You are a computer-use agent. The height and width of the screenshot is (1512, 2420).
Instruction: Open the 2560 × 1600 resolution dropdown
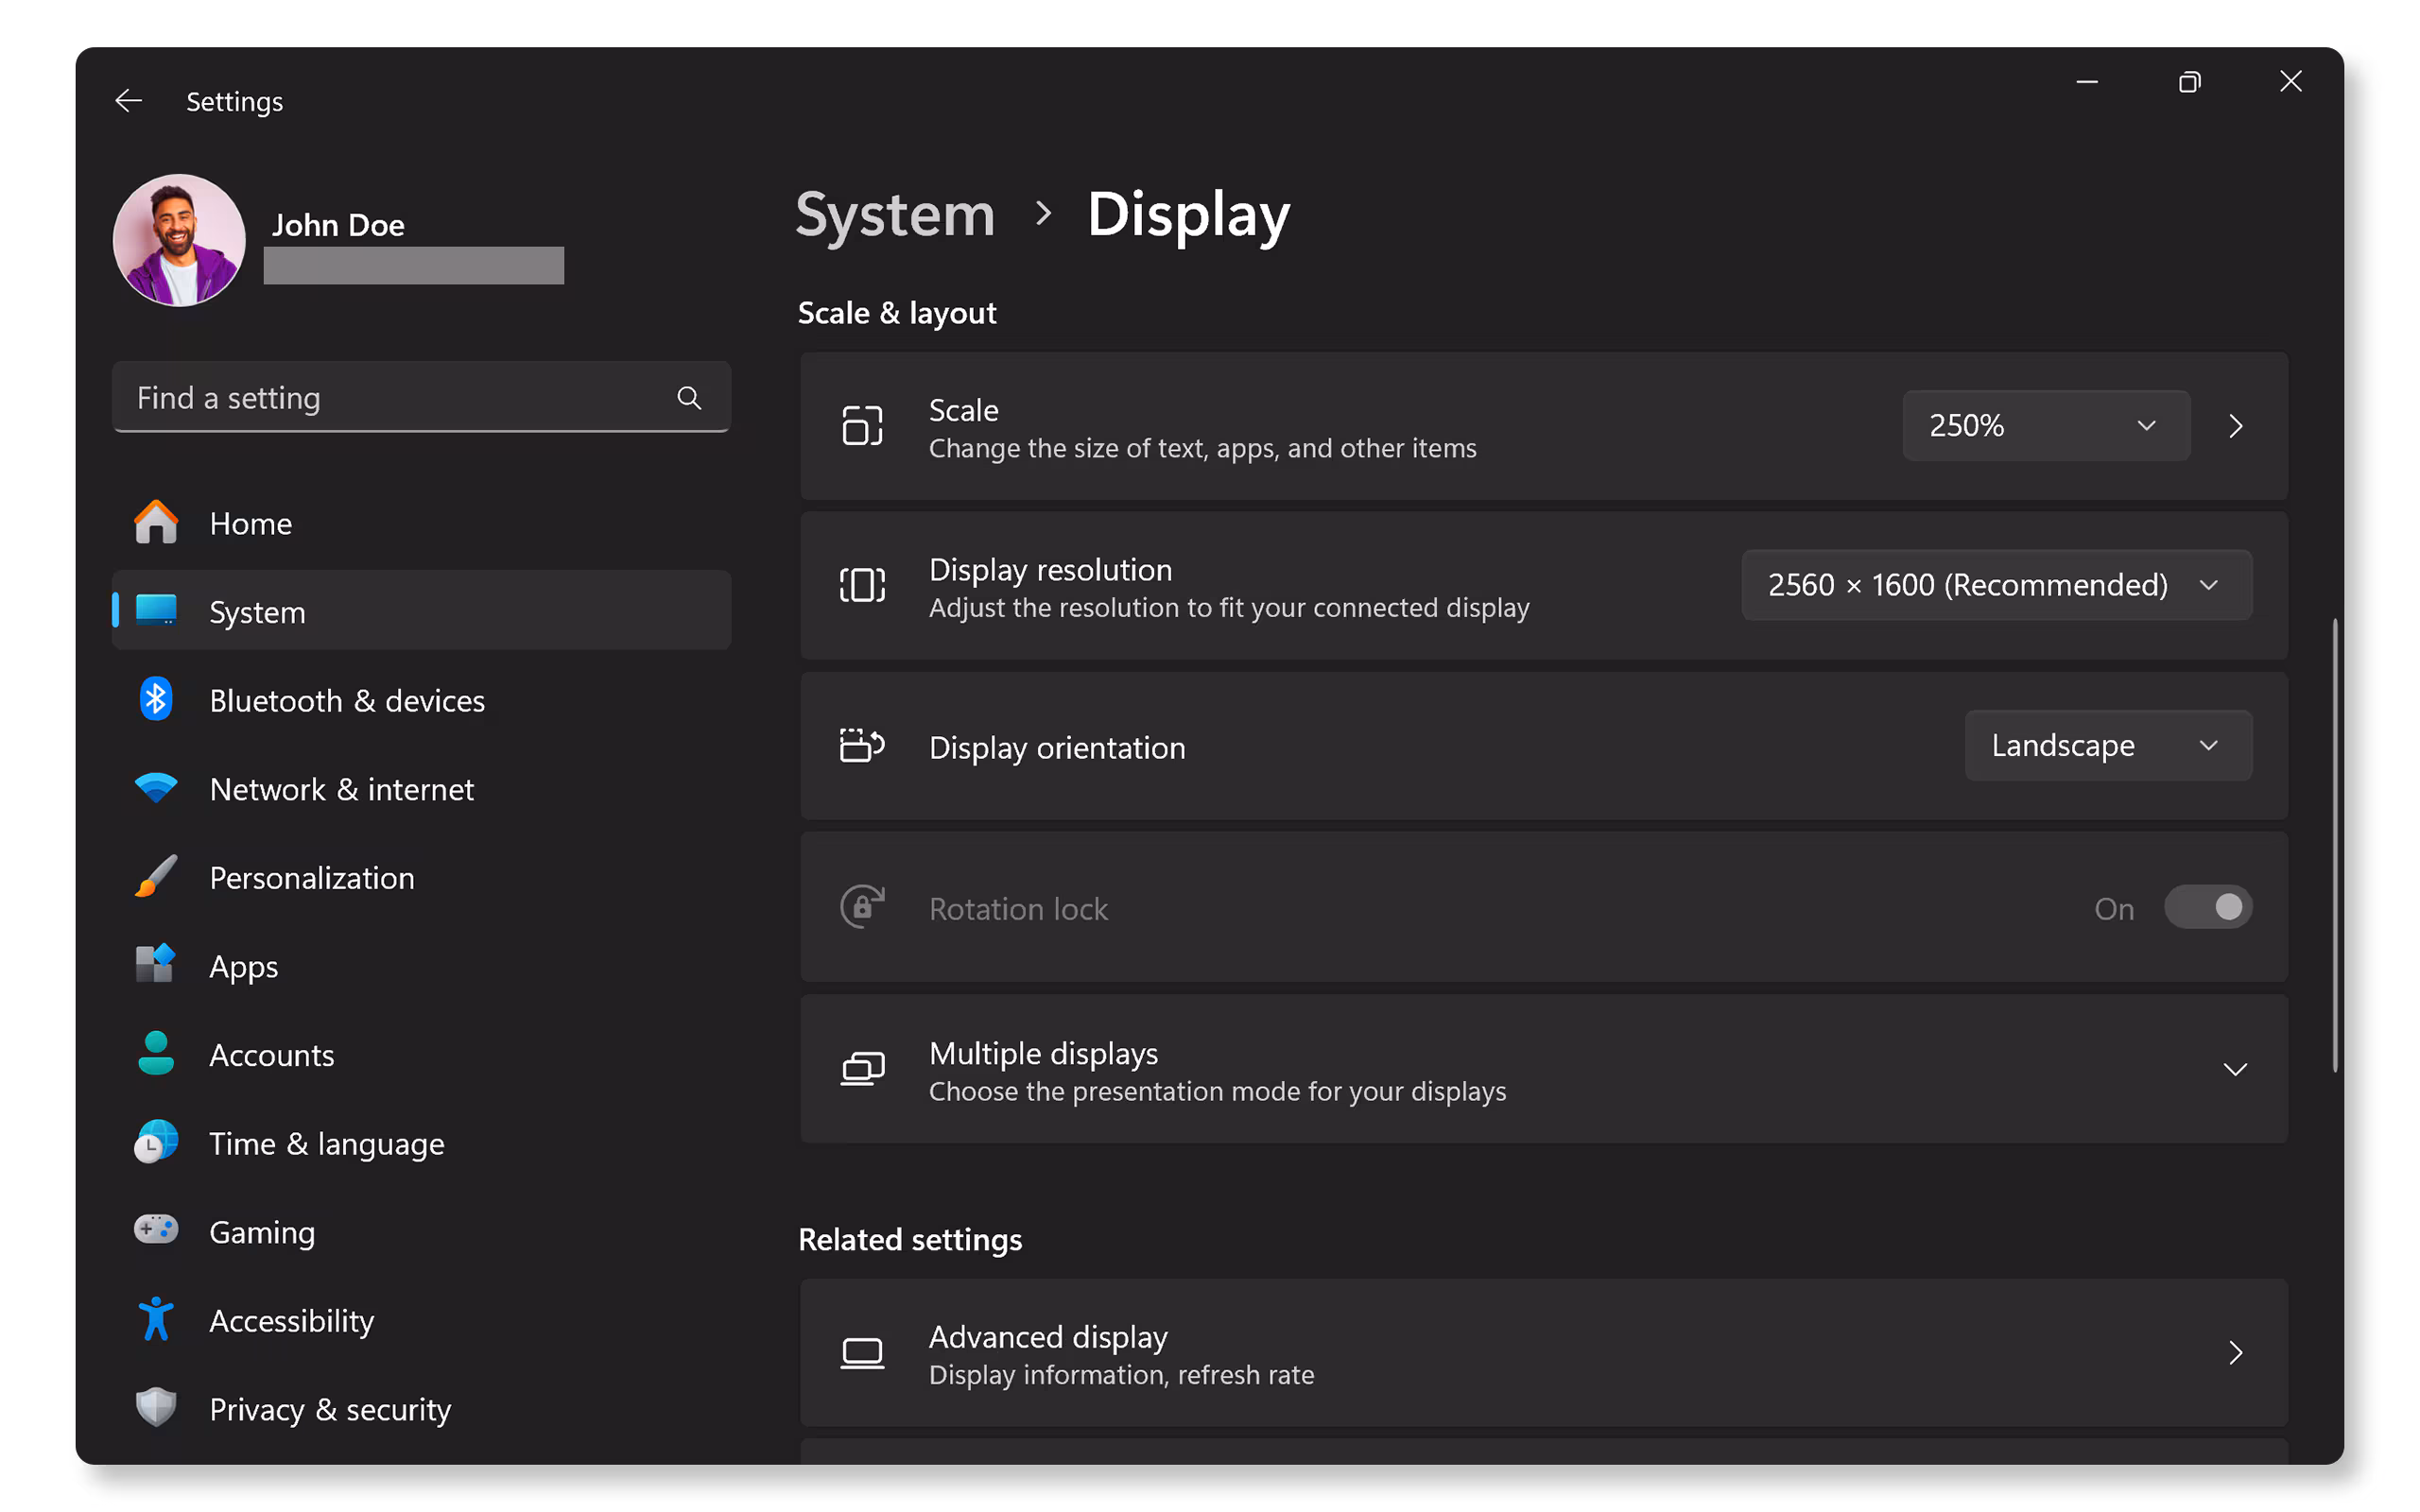click(1996, 585)
